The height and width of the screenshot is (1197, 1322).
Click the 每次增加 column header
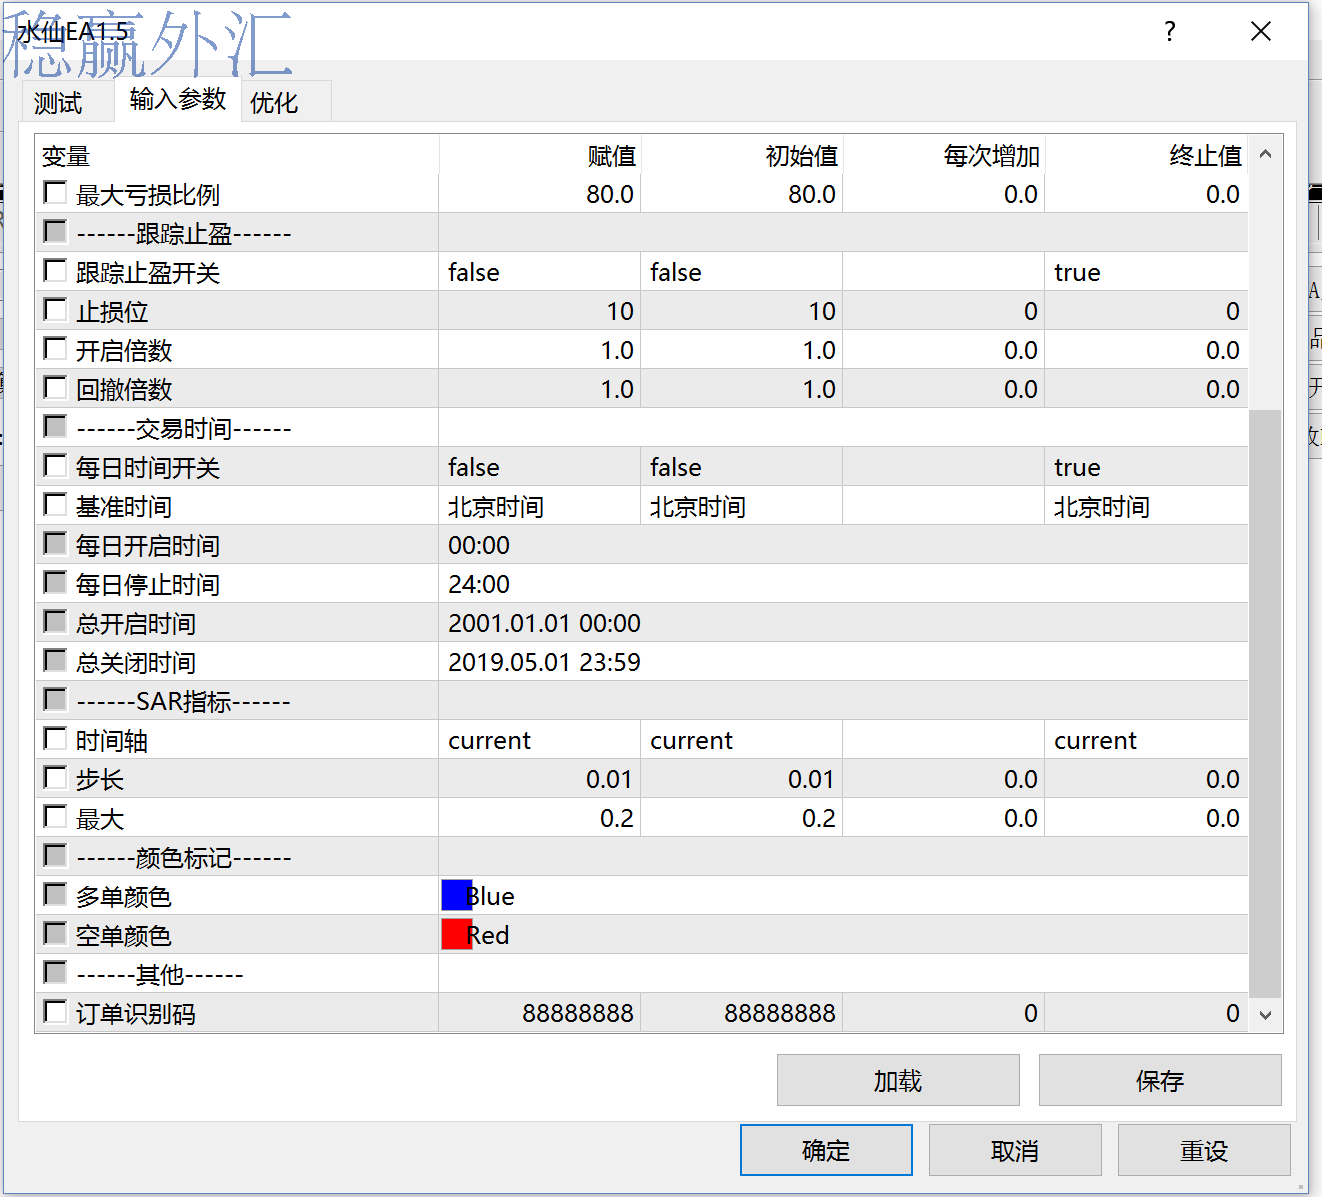tap(943, 155)
